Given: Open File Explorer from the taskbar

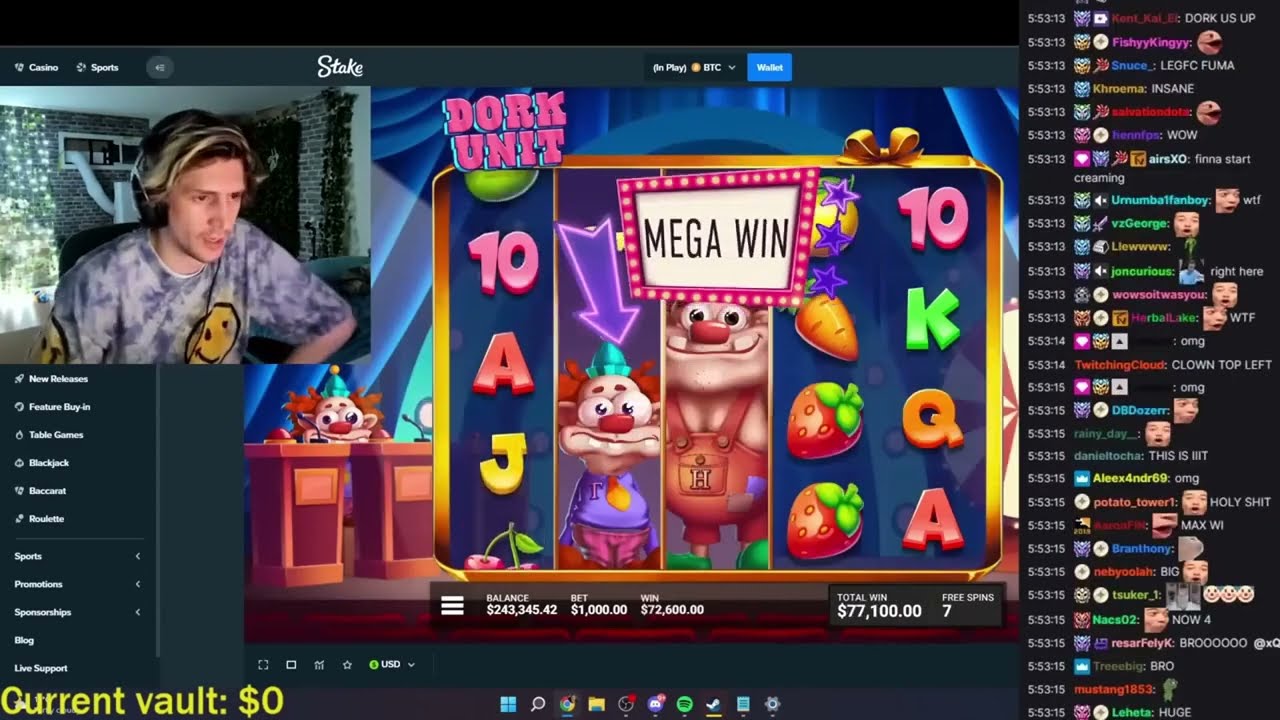Looking at the screenshot, I should (x=596, y=704).
